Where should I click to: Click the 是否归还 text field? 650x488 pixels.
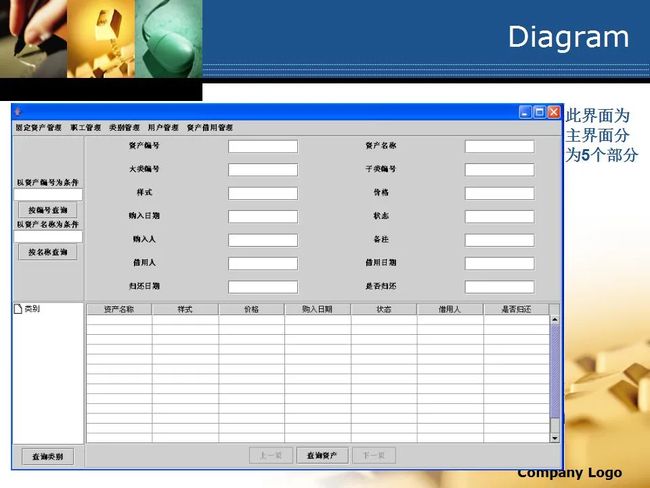[500, 287]
